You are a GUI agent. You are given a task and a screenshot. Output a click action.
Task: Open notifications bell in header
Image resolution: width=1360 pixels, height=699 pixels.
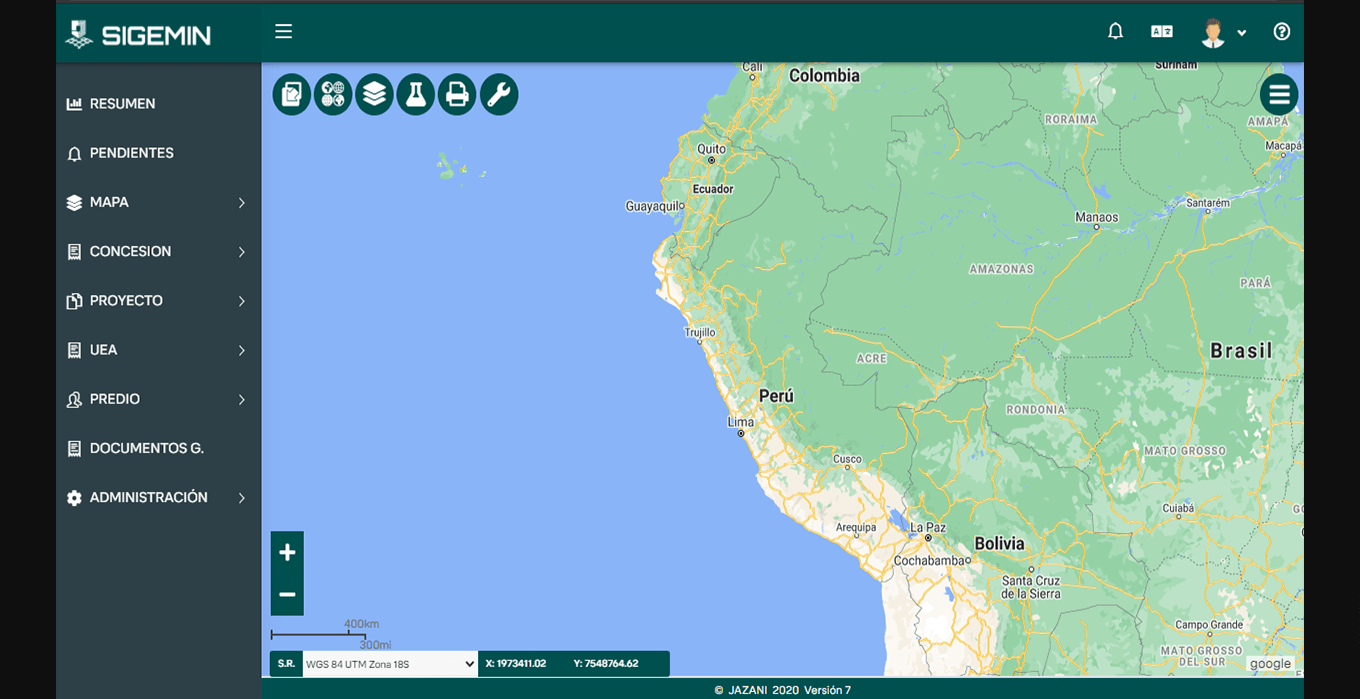1116,32
